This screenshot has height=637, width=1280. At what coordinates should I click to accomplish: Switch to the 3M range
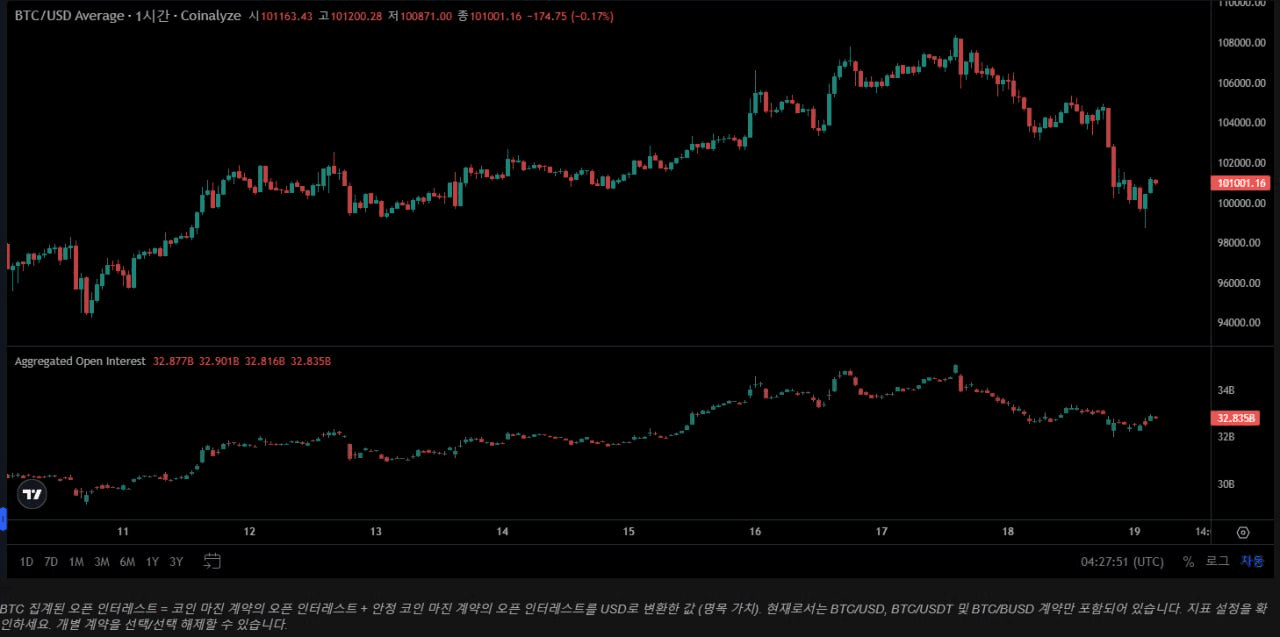(x=101, y=562)
